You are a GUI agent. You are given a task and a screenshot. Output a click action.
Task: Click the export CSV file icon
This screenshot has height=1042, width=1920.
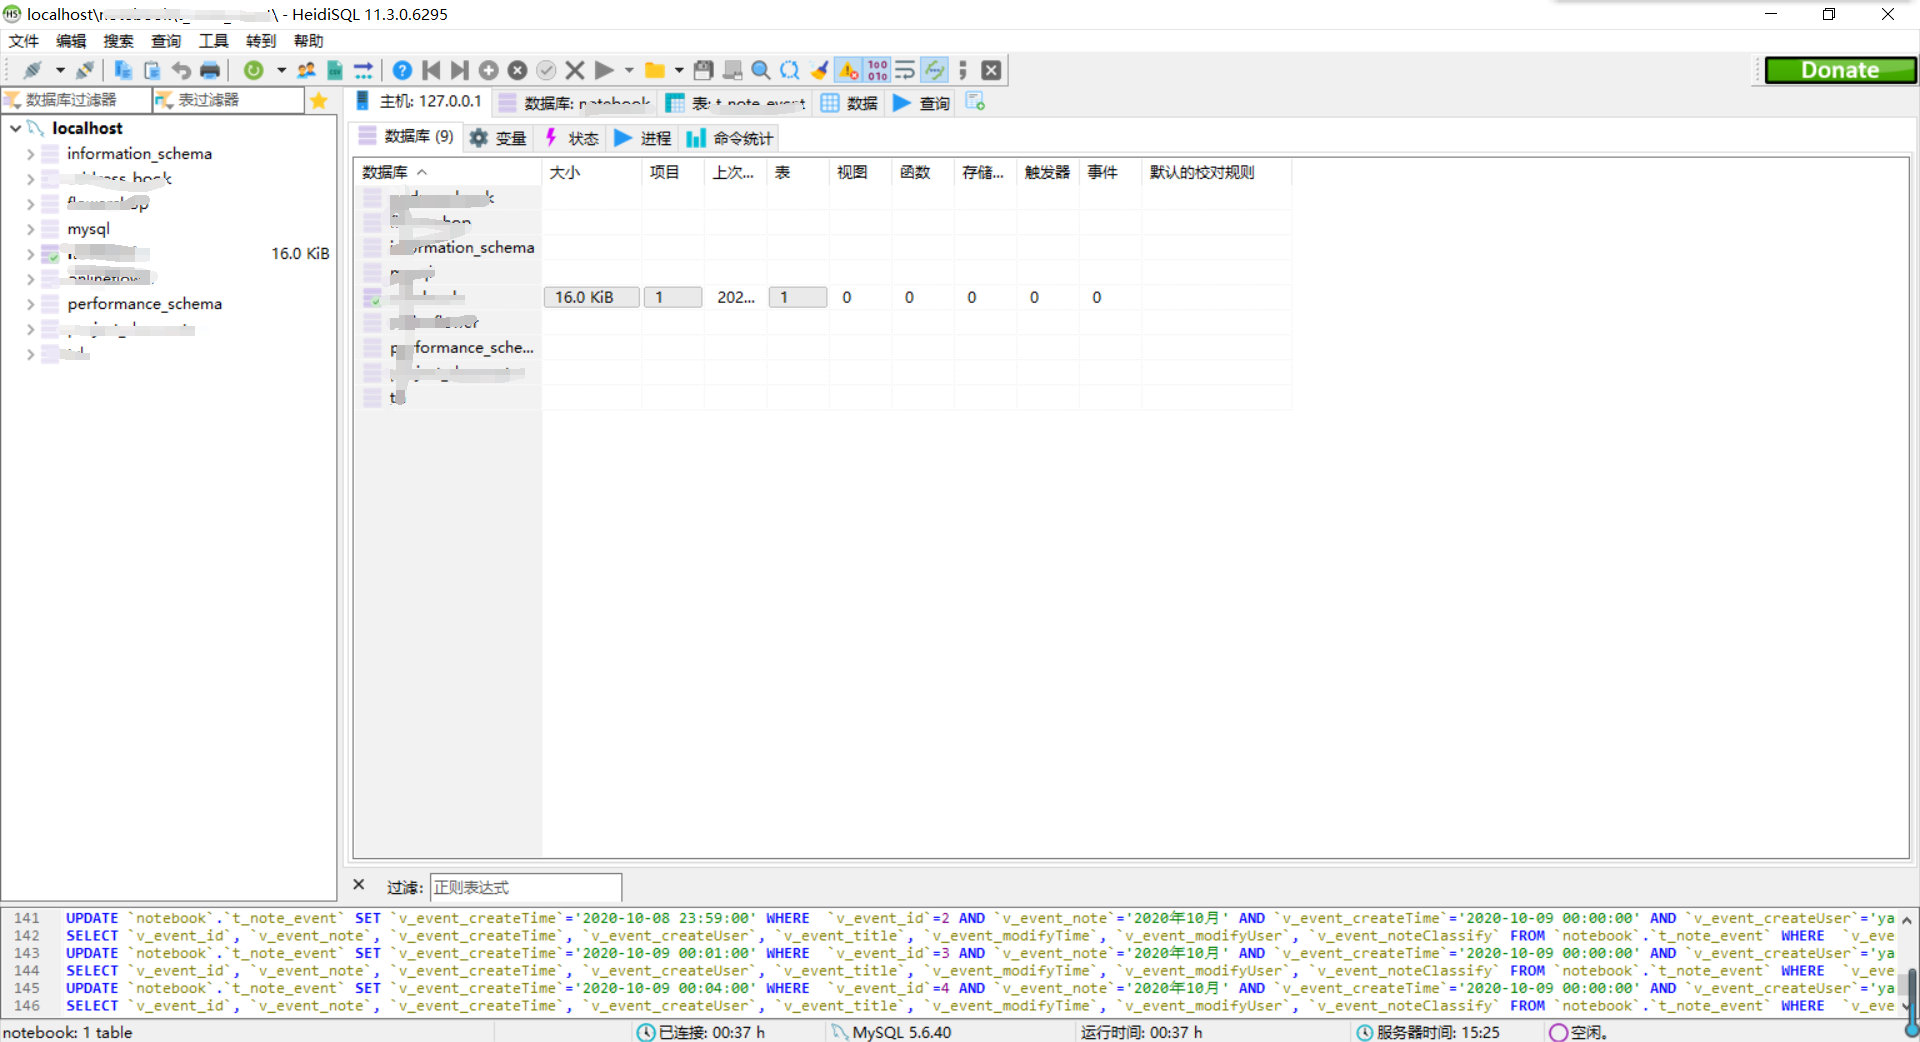point(335,70)
